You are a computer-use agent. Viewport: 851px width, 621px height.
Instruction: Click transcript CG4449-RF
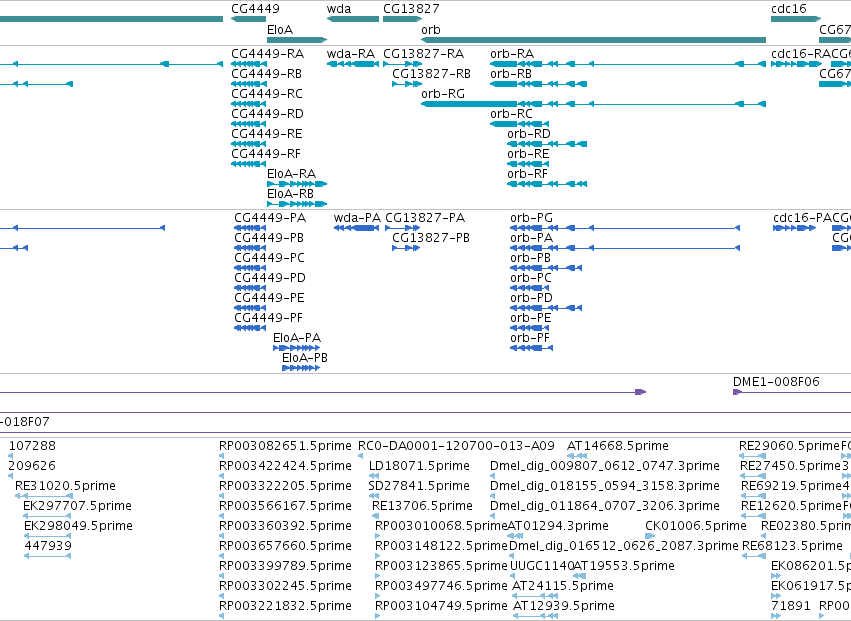(x=249, y=164)
